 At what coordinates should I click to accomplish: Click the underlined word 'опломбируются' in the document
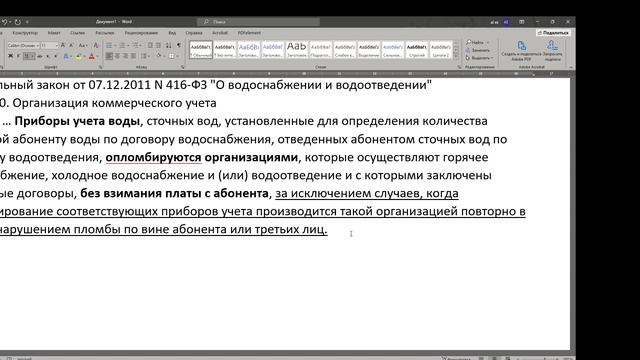(x=153, y=157)
